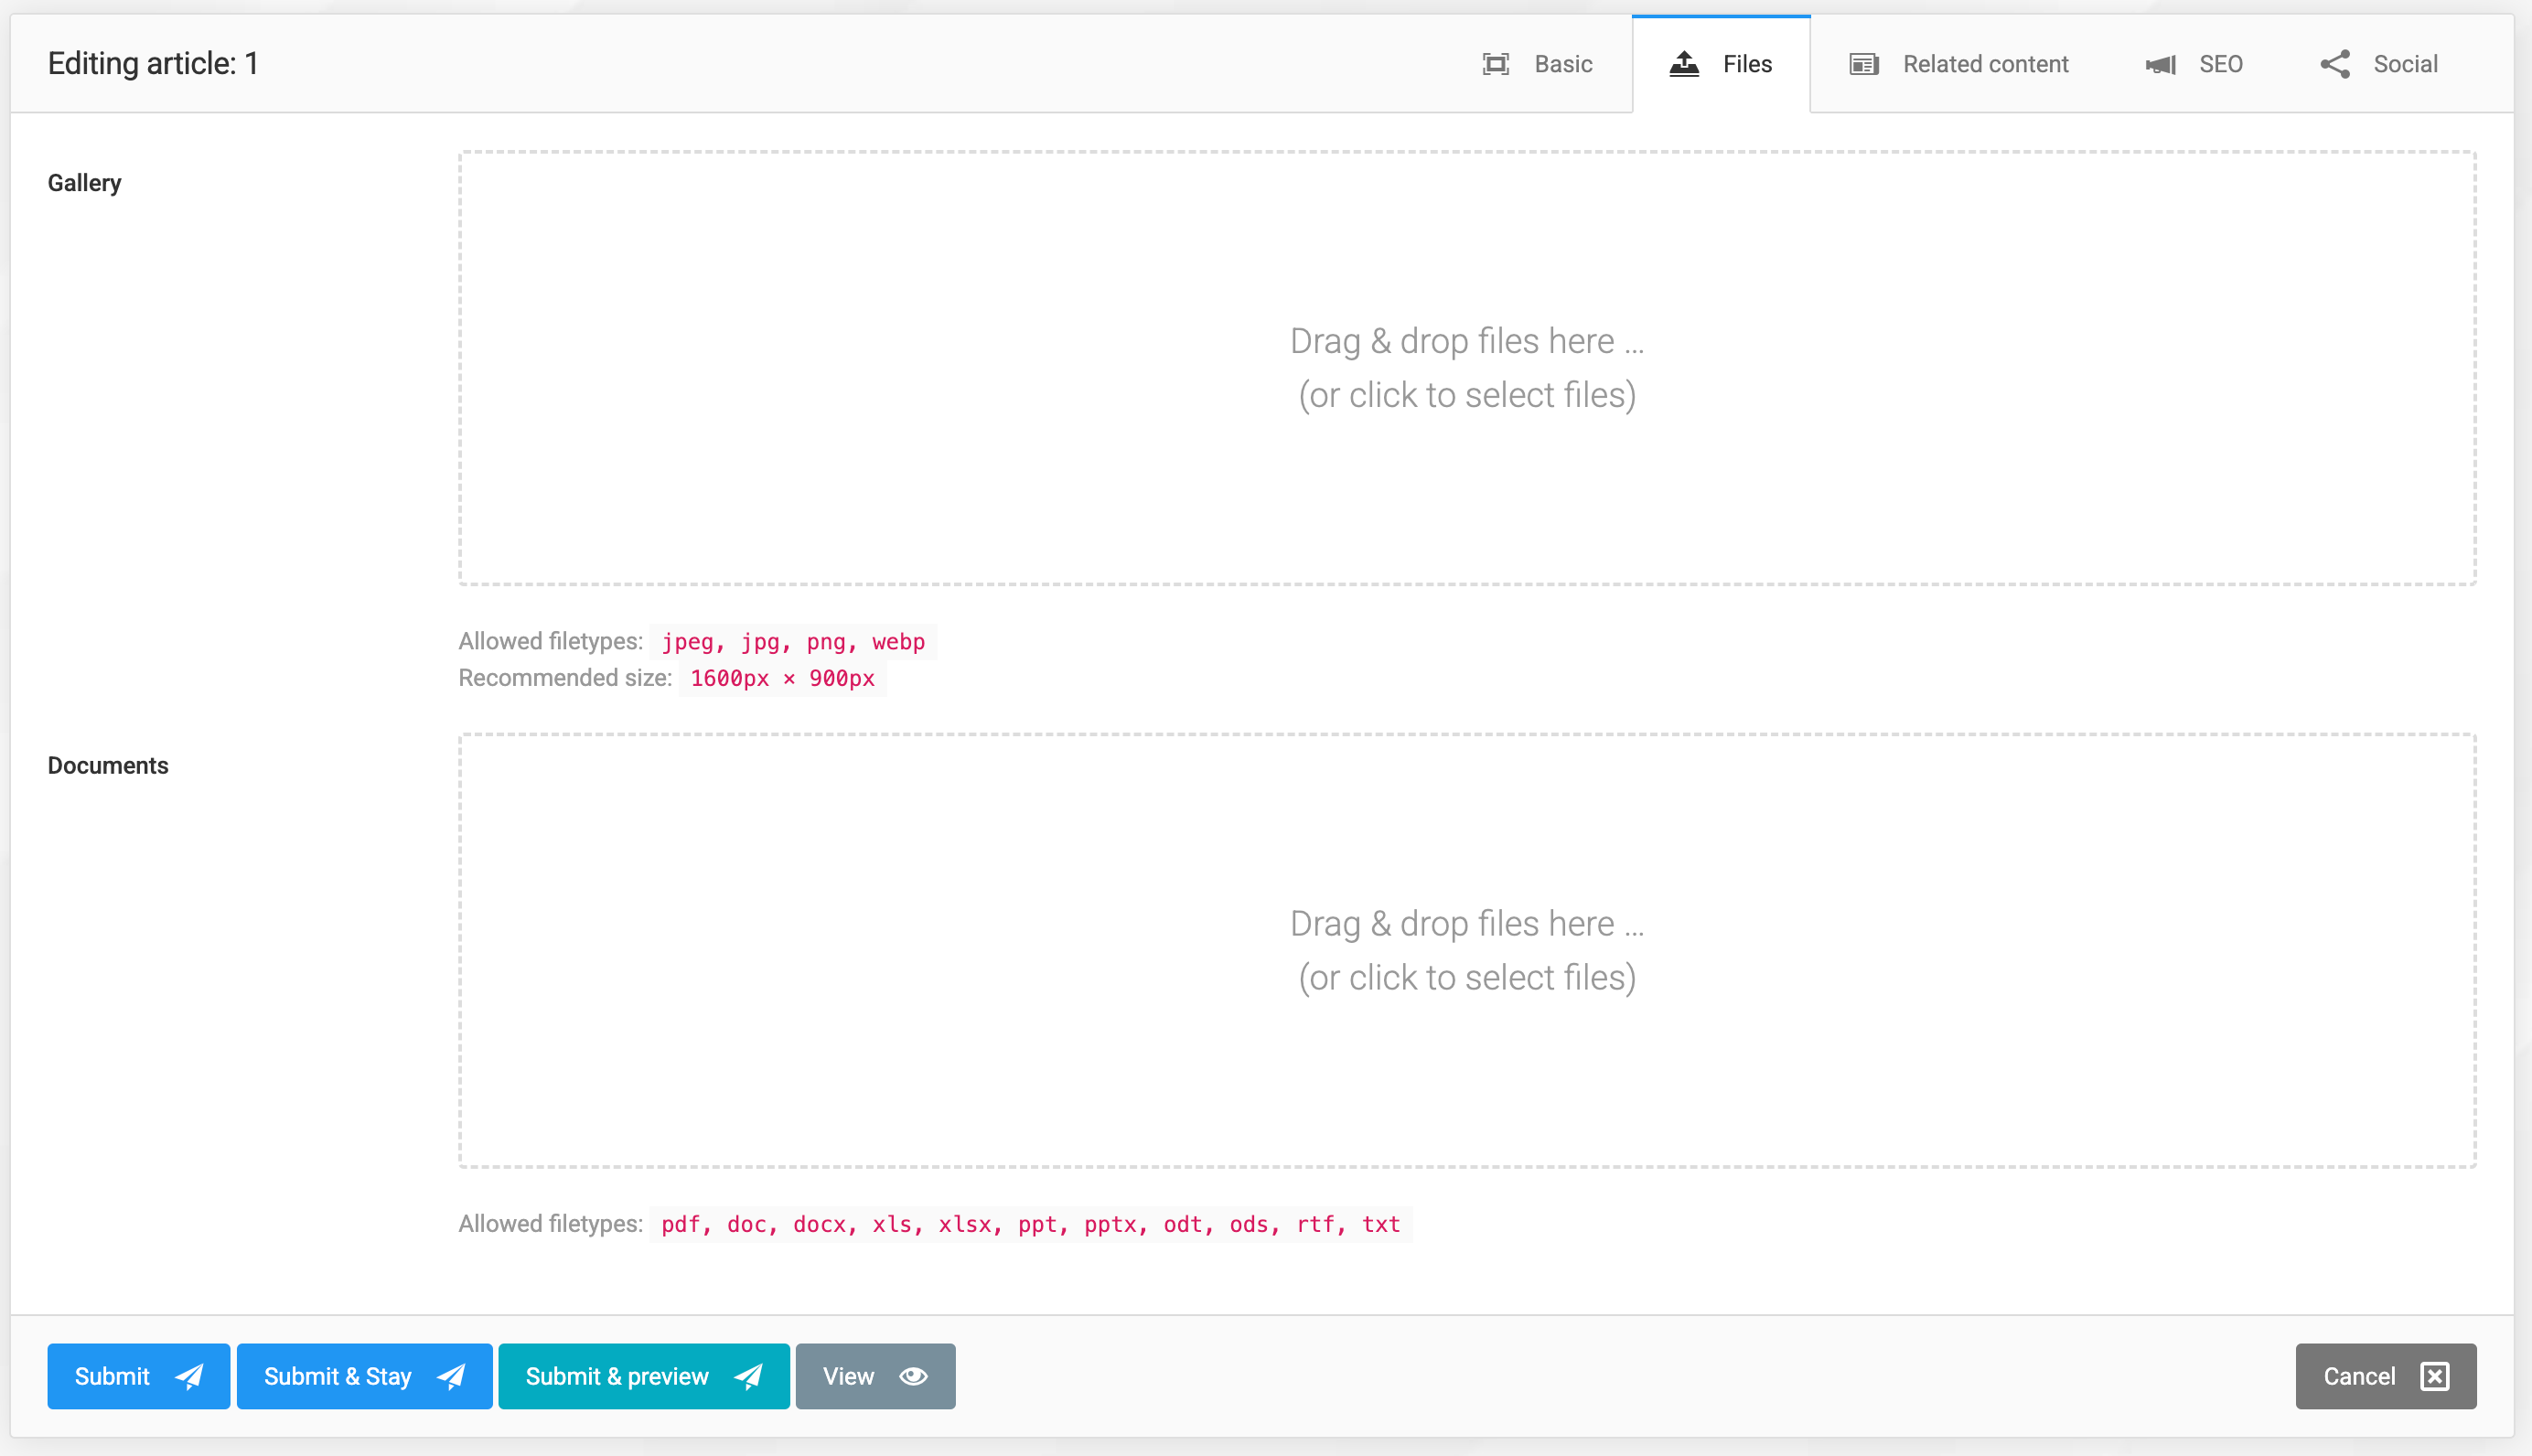Image resolution: width=2532 pixels, height=1456 pixels.
Task: Click paper plane icon on Submit & Stay
Action: [451, 1376]
